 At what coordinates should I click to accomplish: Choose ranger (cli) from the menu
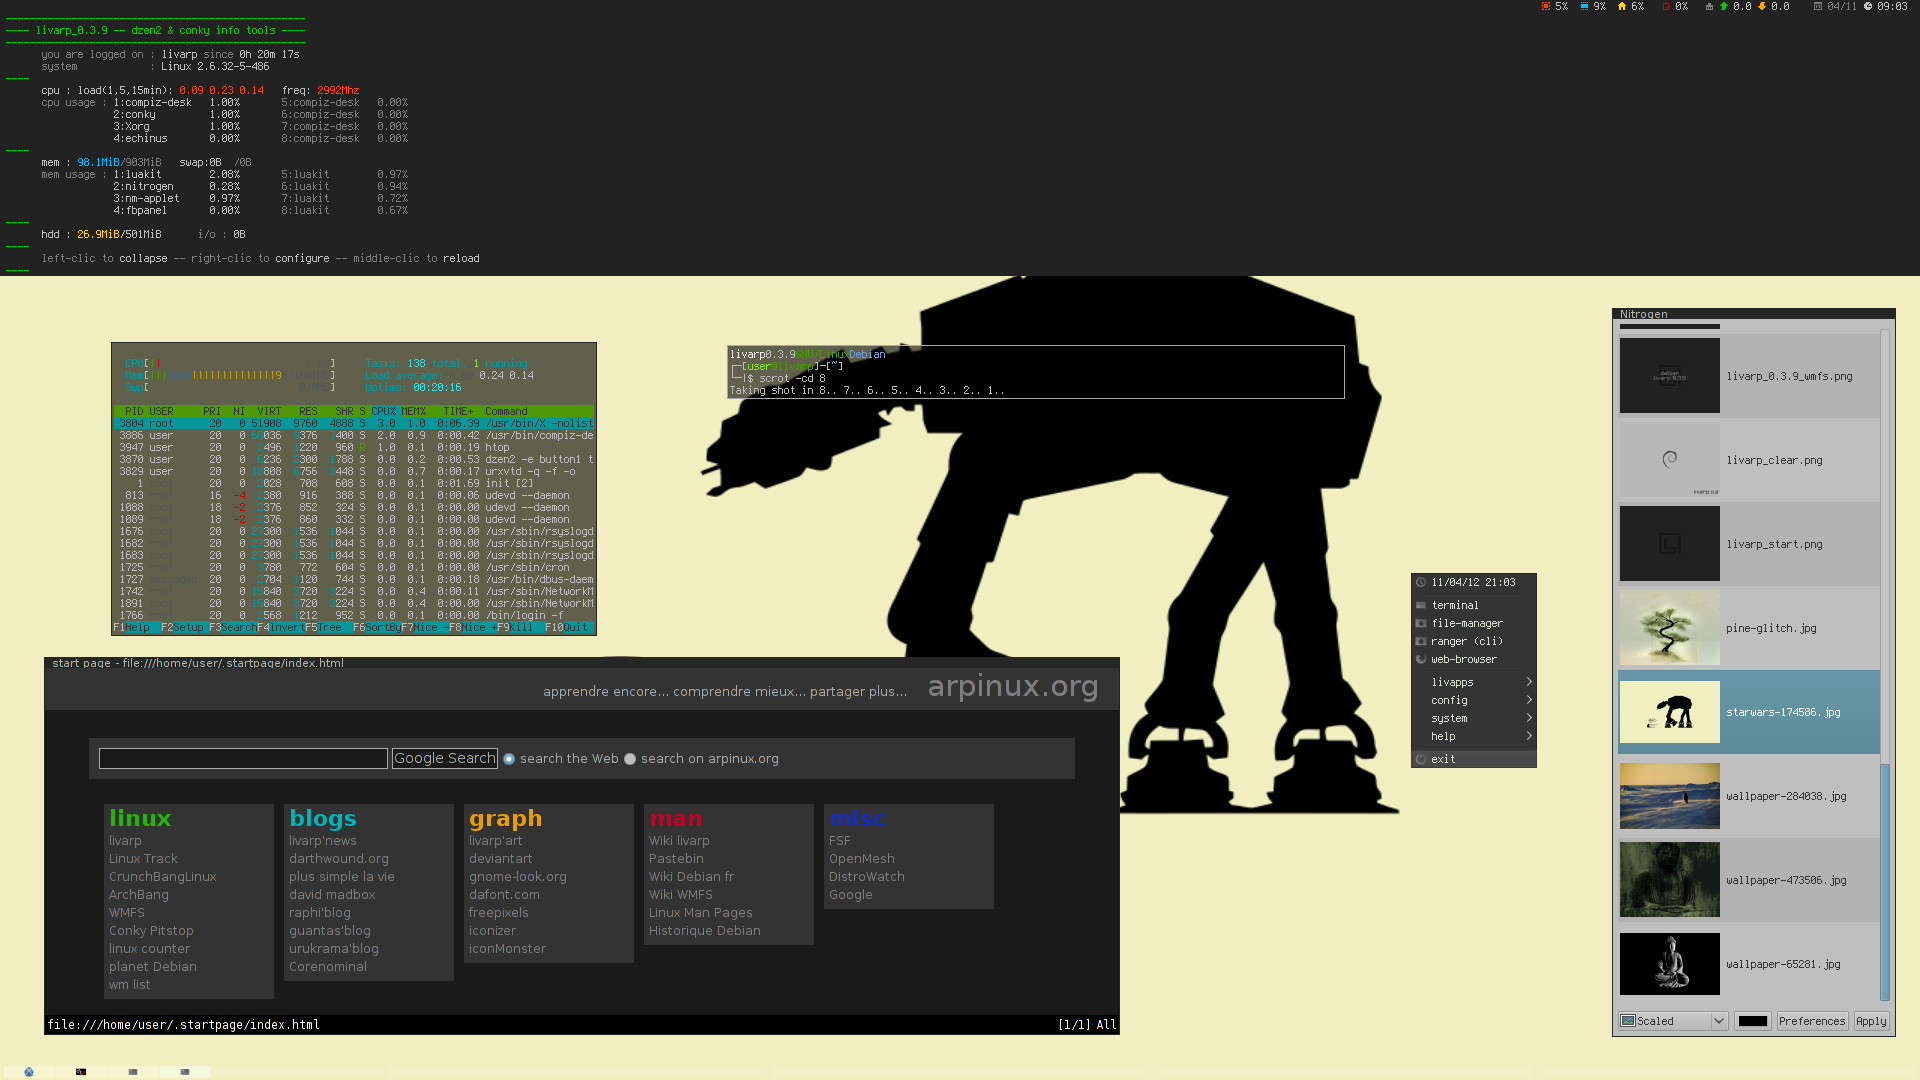click(x=1474, y=641)
